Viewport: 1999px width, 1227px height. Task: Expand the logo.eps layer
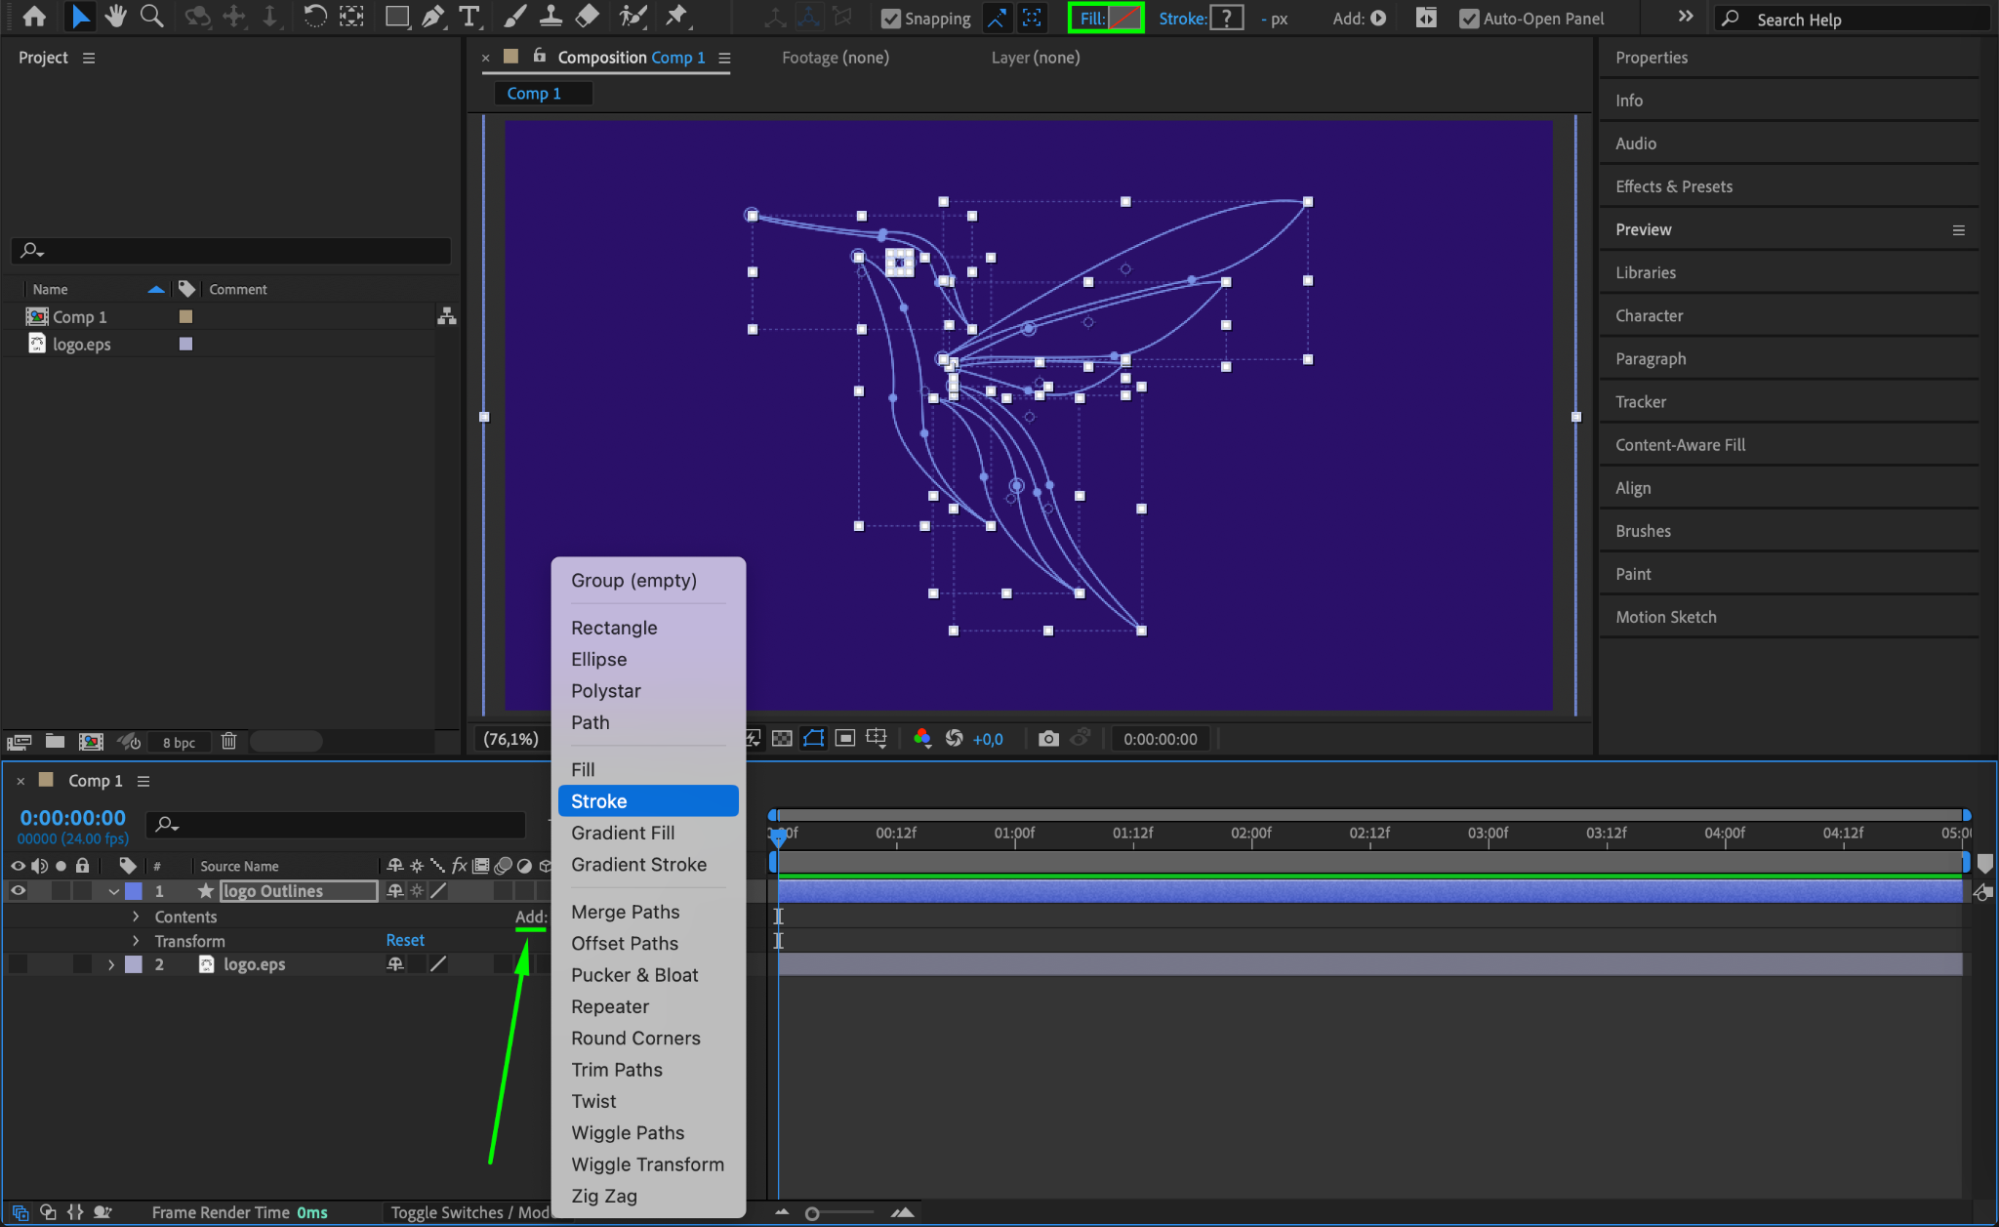tap(111, 964)
